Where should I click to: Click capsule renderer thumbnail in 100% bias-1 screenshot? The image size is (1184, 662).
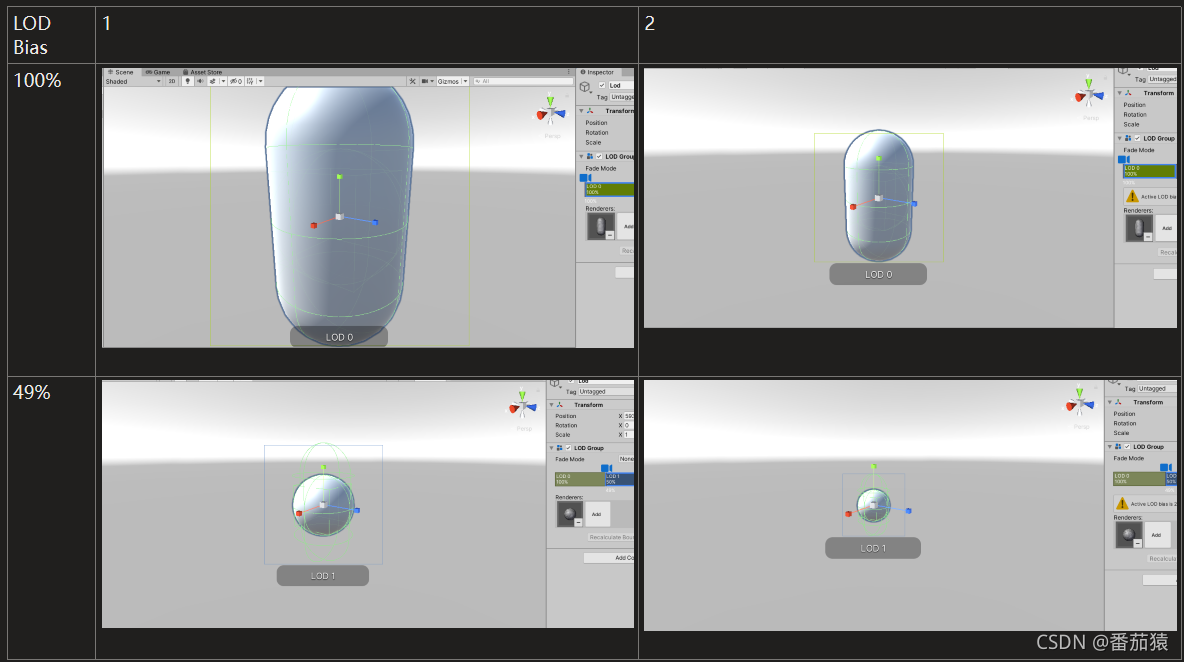pos(601,226)
